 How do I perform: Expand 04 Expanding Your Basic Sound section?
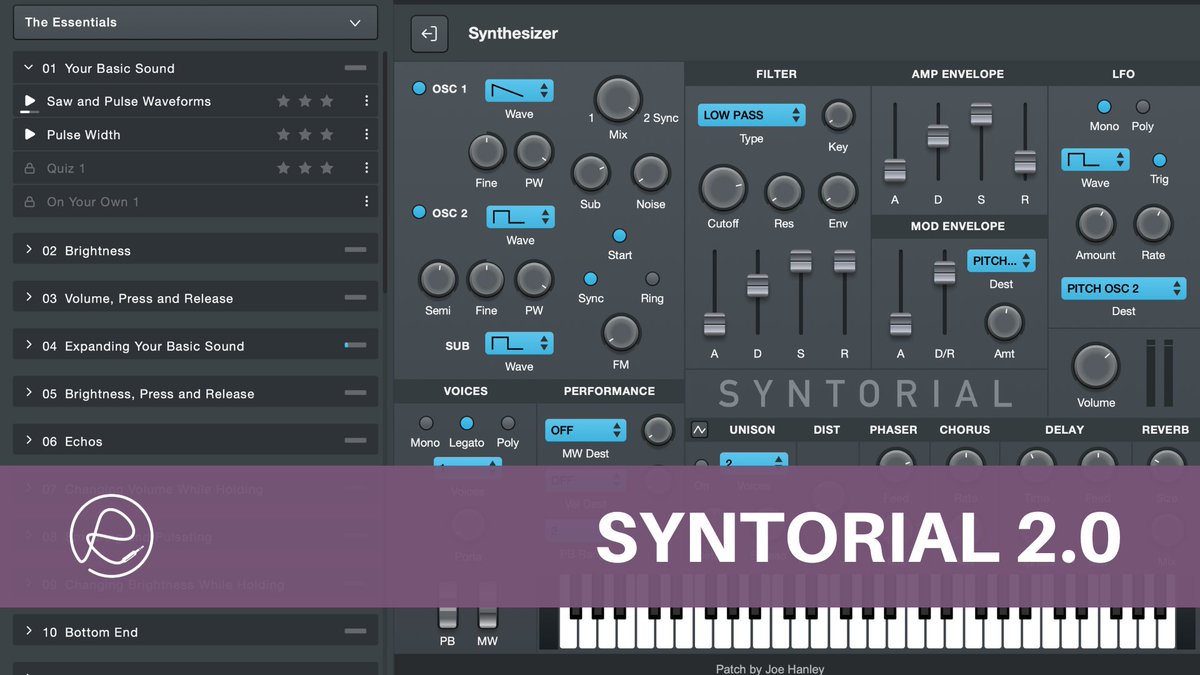(195, 346)
